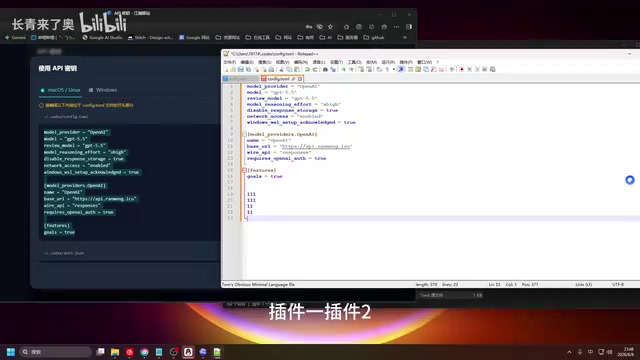640x360 pixels.
Task: Select the macOS / Linux tab in browser page
Action: click(x=60, y=90)
